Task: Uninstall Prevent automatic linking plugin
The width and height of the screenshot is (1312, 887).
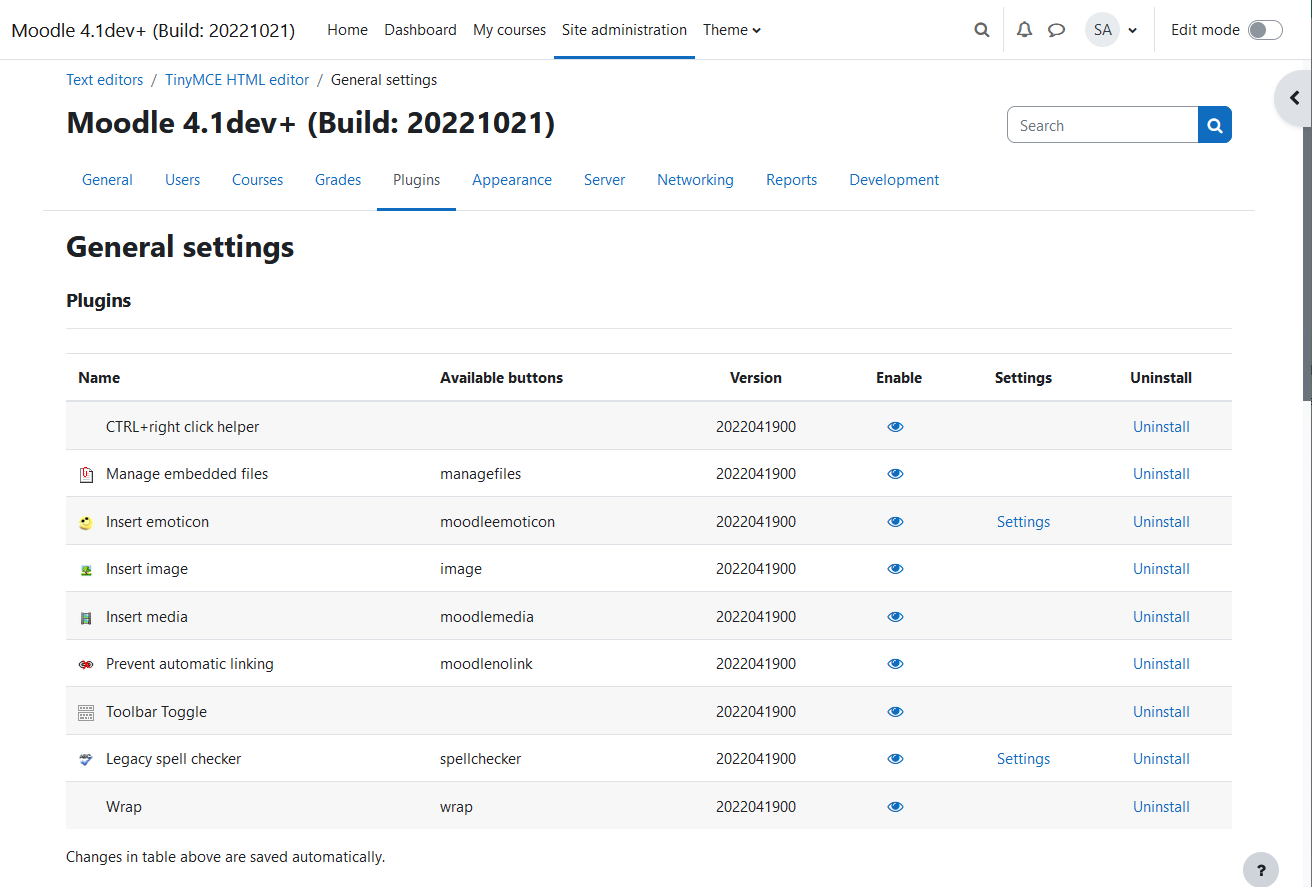Action: pos(1161,664)
